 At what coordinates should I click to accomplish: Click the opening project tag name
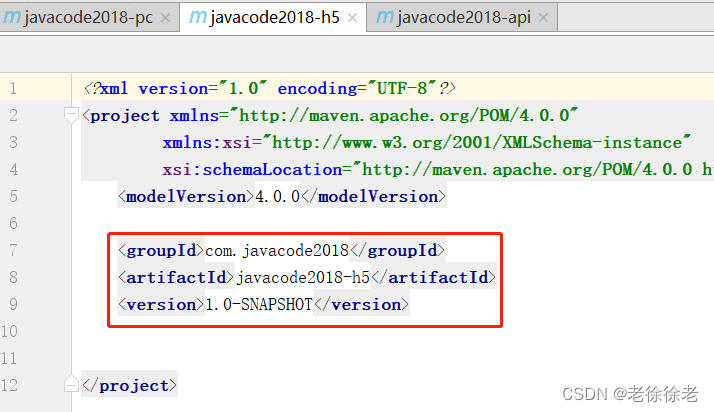tap(125, 116)
